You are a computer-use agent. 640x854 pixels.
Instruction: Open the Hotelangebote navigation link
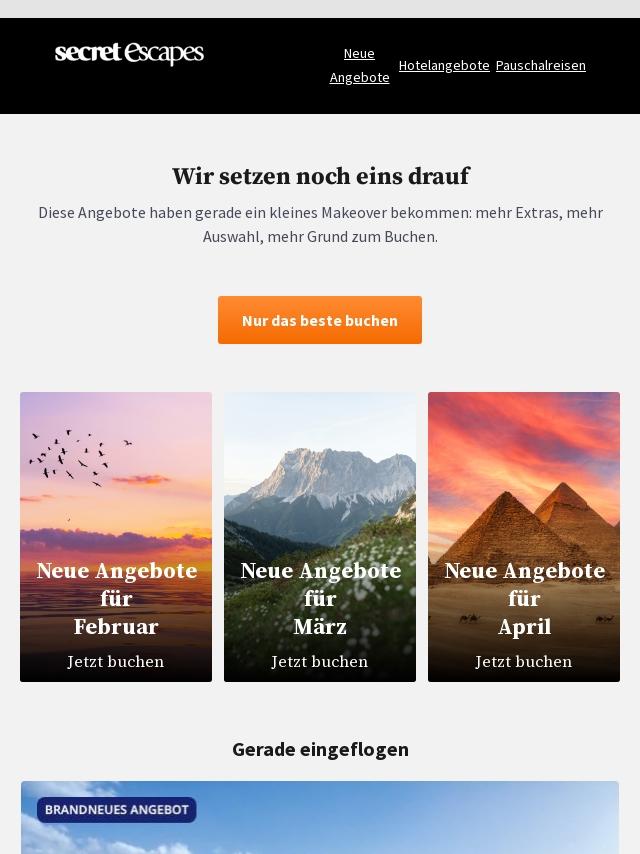[444, 65]
